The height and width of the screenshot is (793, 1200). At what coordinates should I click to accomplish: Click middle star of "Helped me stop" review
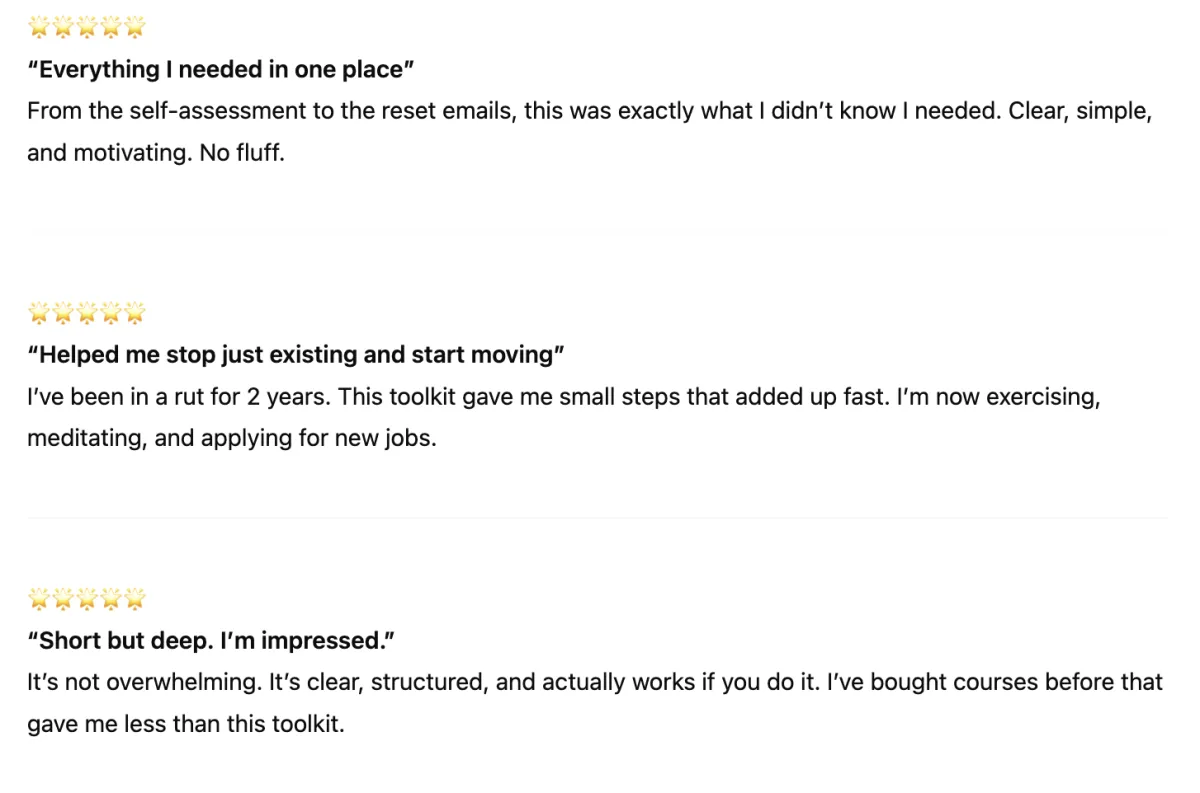88,313
